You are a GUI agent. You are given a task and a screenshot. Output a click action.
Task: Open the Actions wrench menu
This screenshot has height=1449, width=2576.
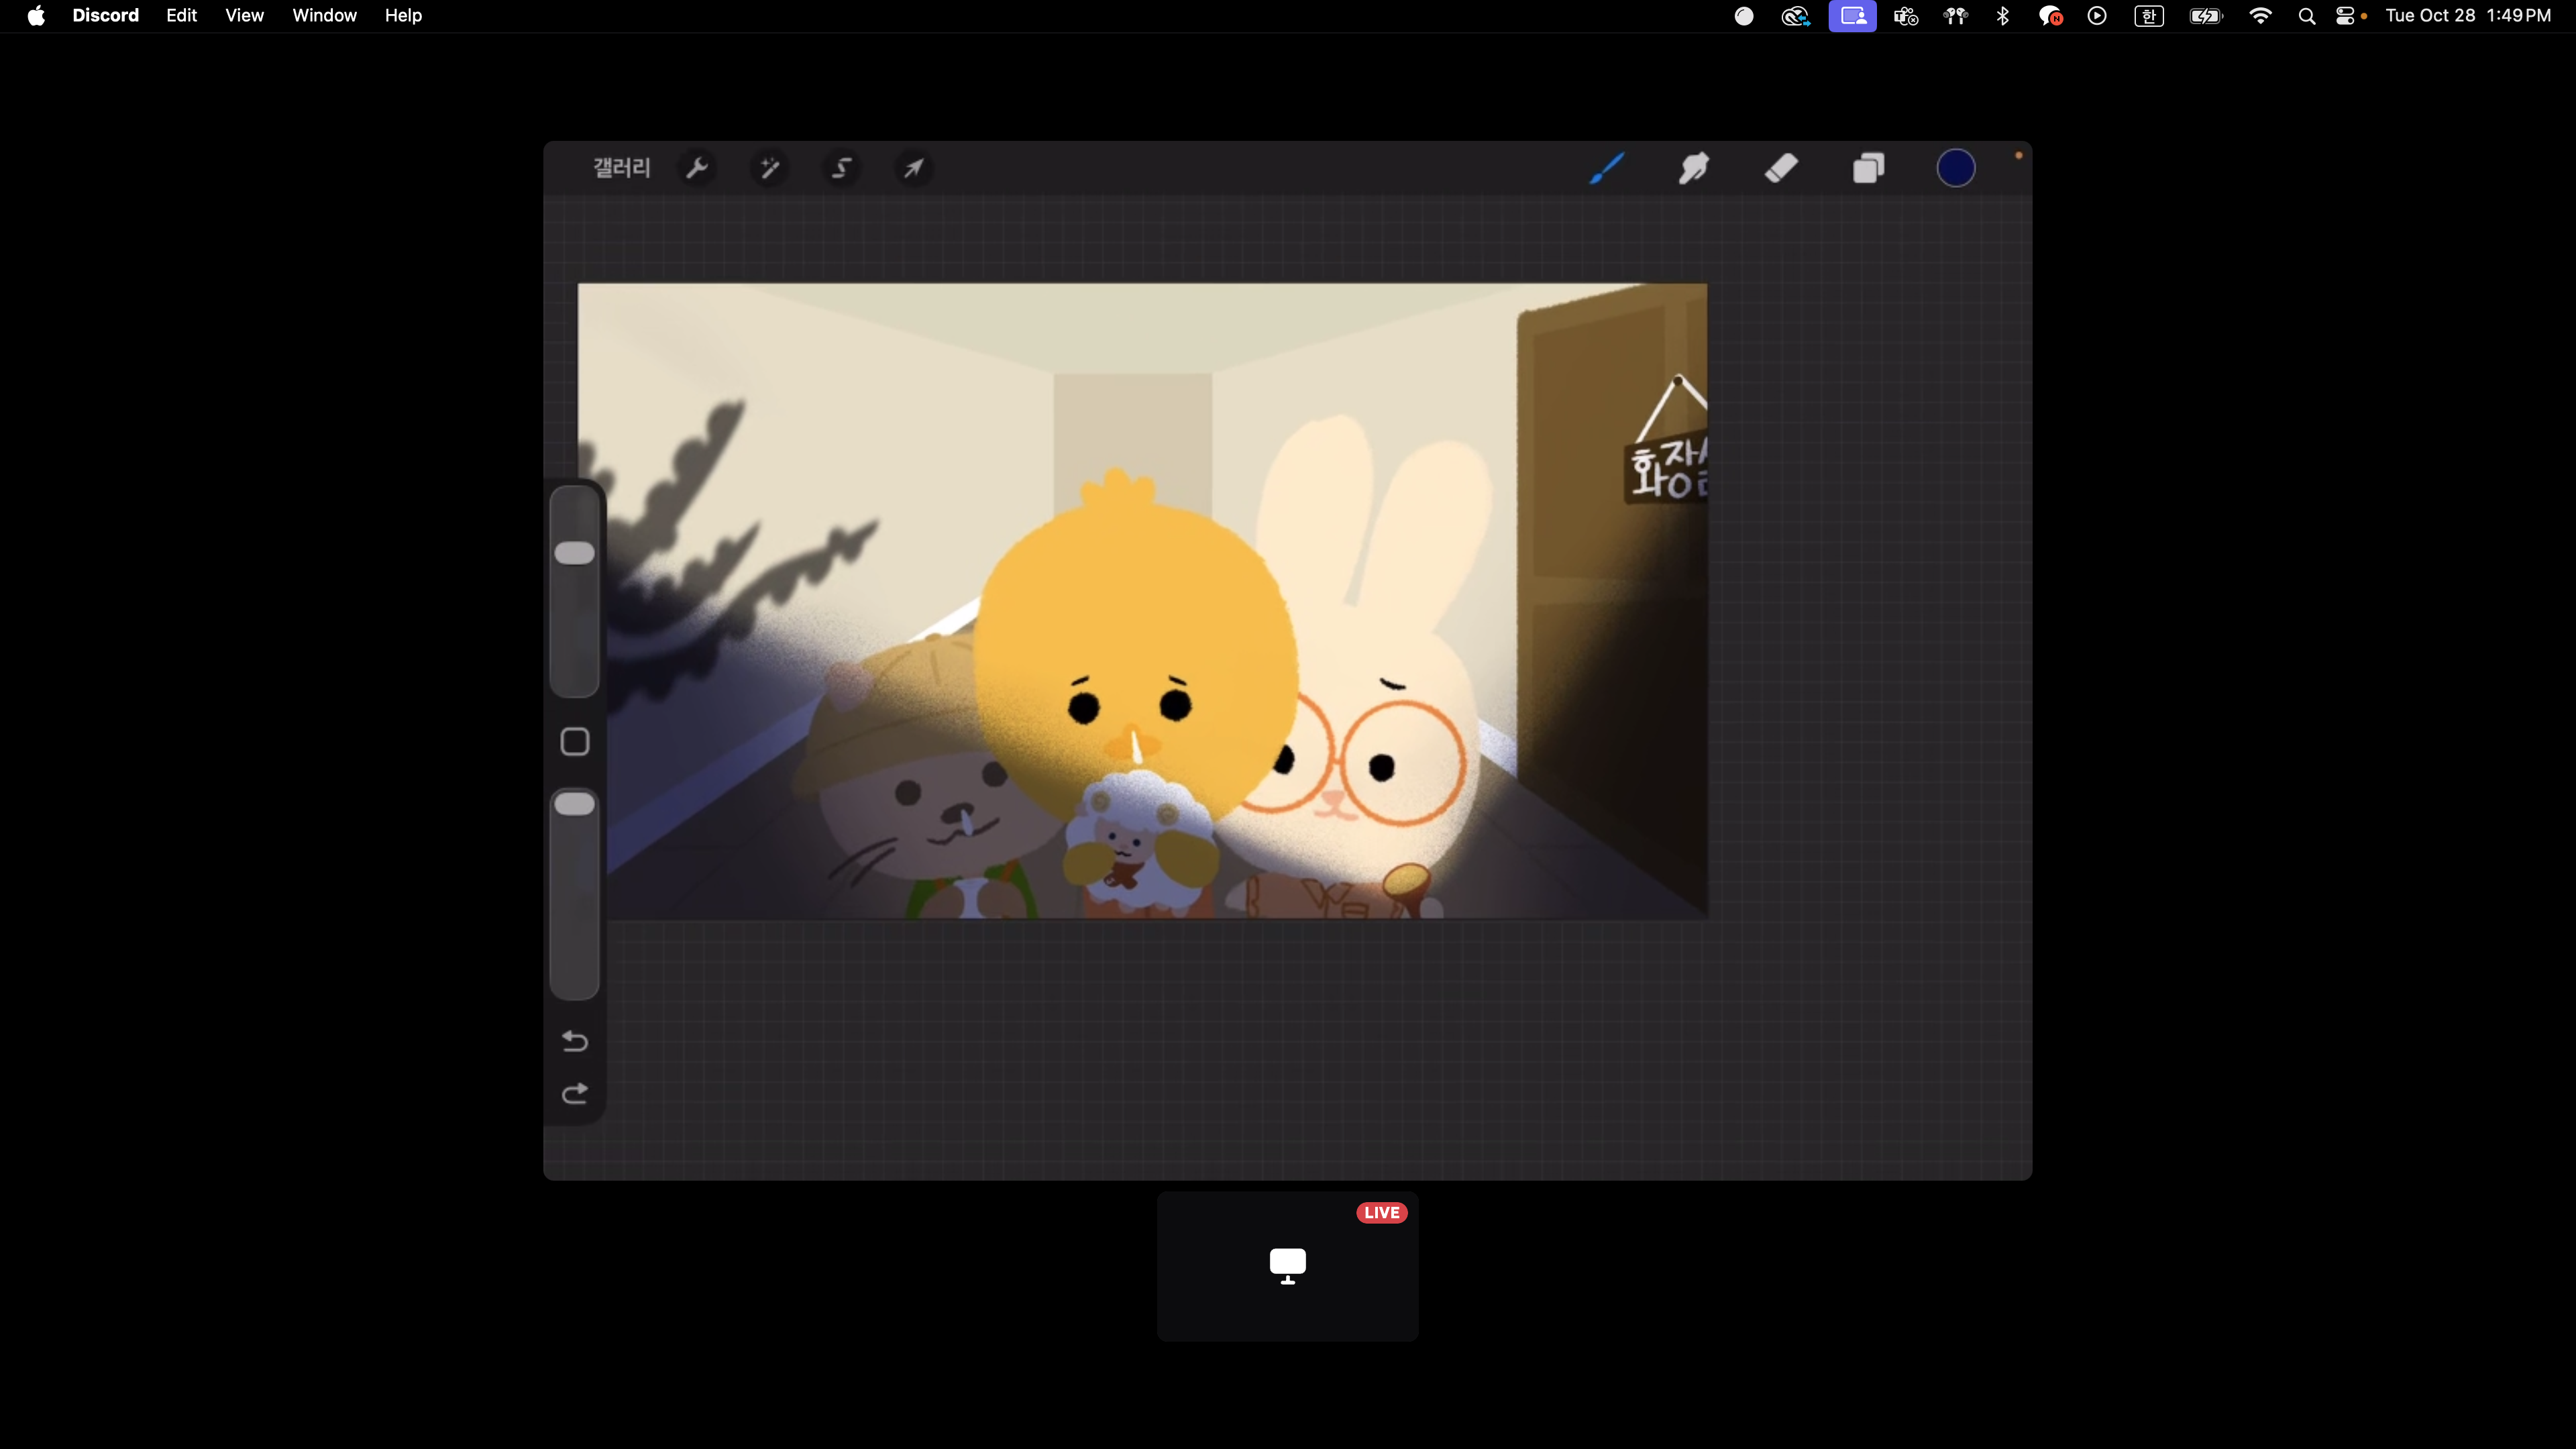pos(697,168)
